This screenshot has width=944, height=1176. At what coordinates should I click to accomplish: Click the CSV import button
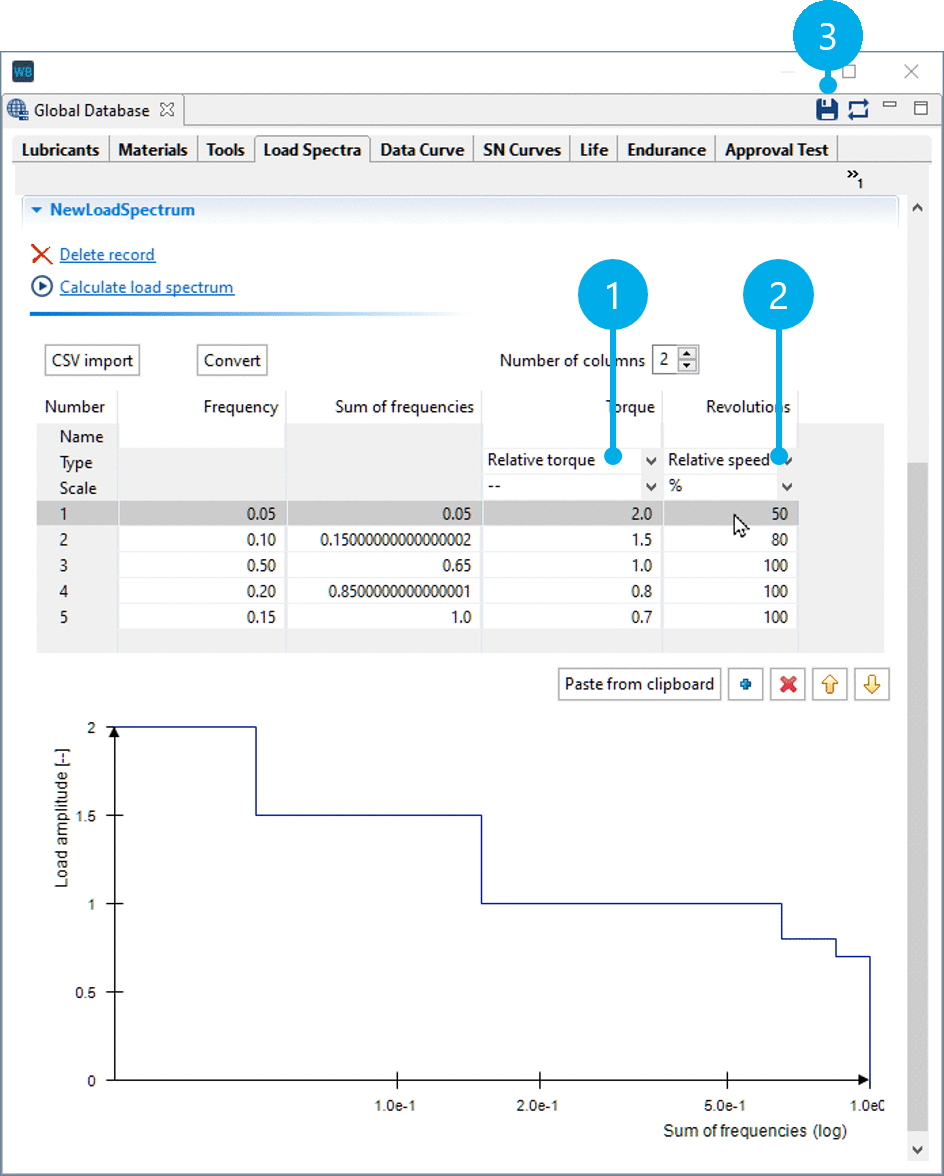click(92, 360)
